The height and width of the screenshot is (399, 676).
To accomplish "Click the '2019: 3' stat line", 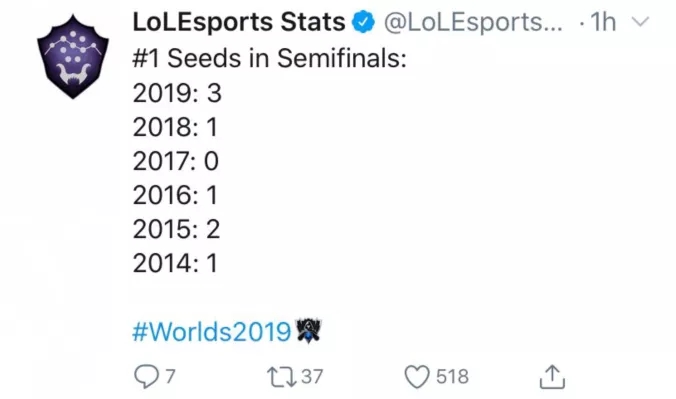I will pyautogui.click(x=177, y=93).
